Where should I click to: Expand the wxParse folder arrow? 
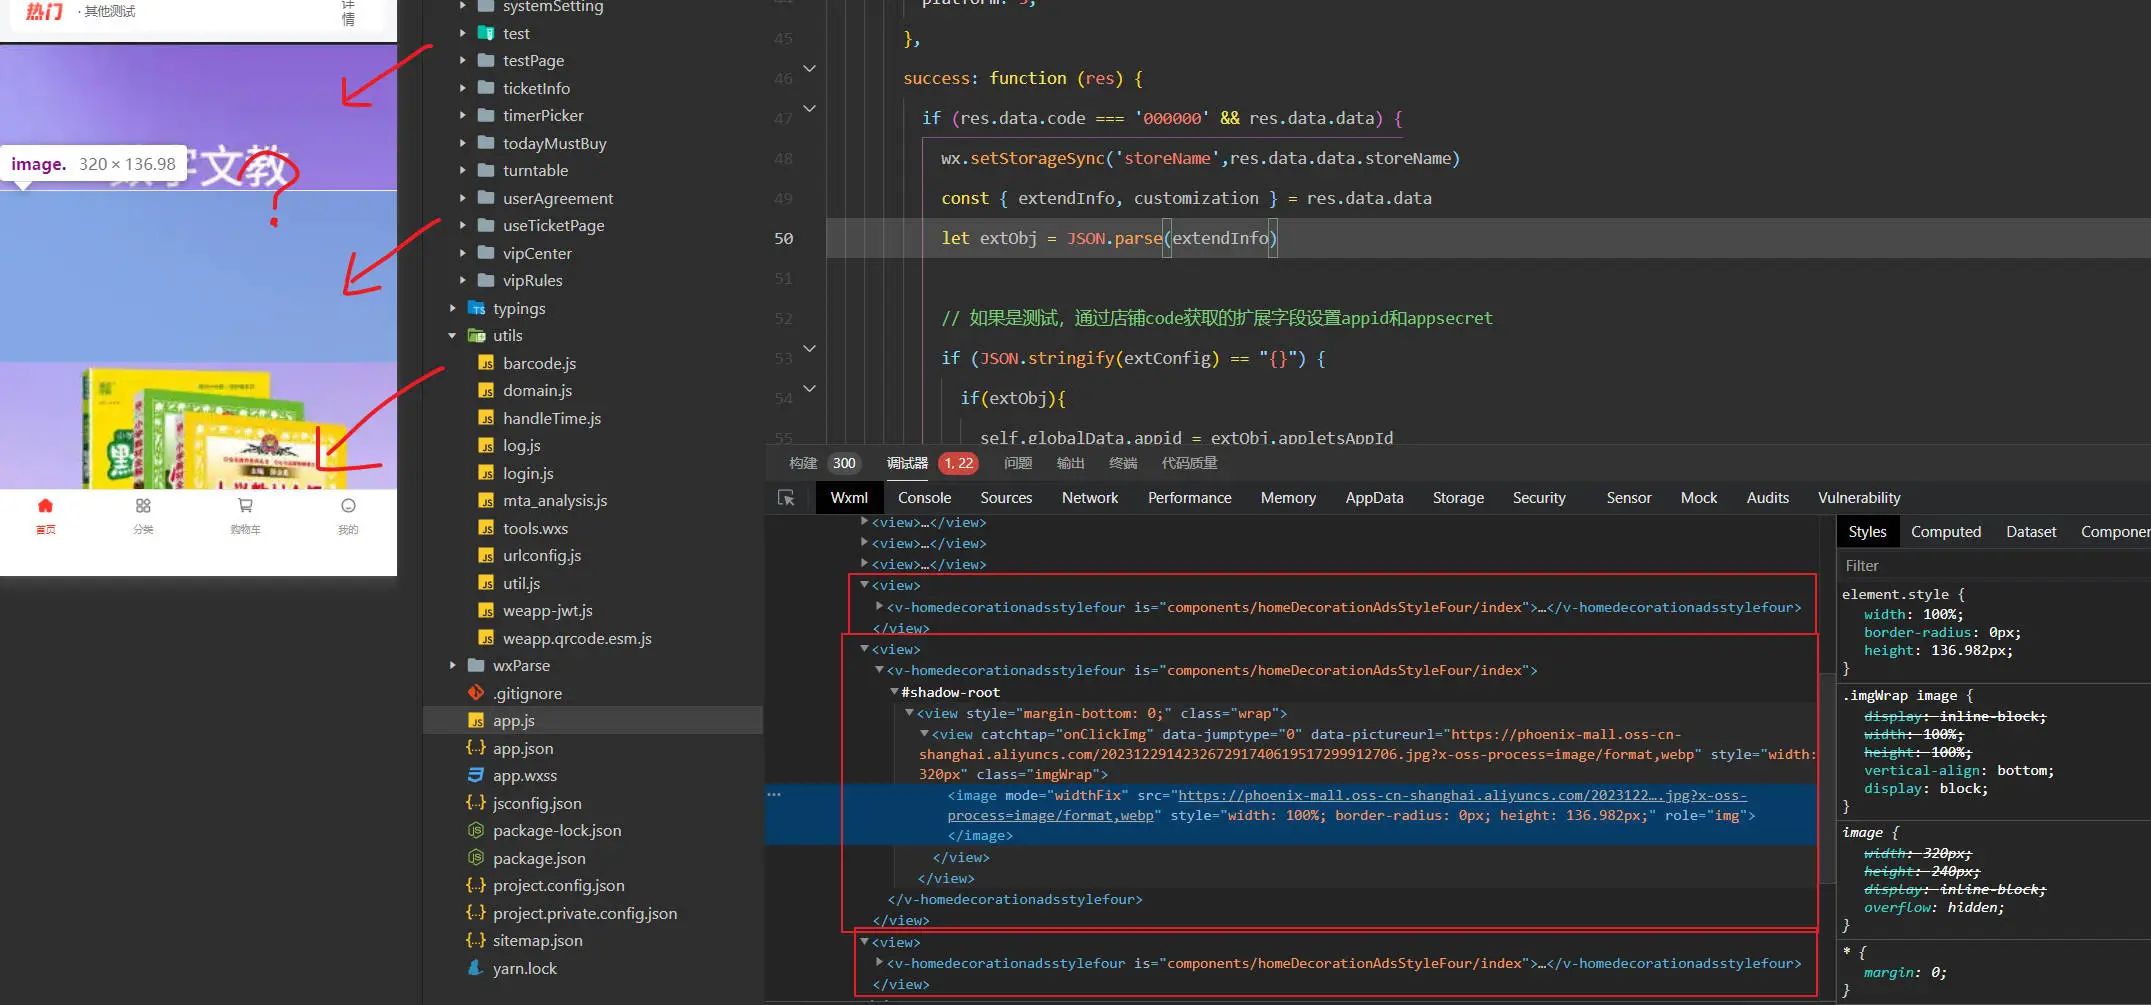pyautogui.click(x=452, y=665)
